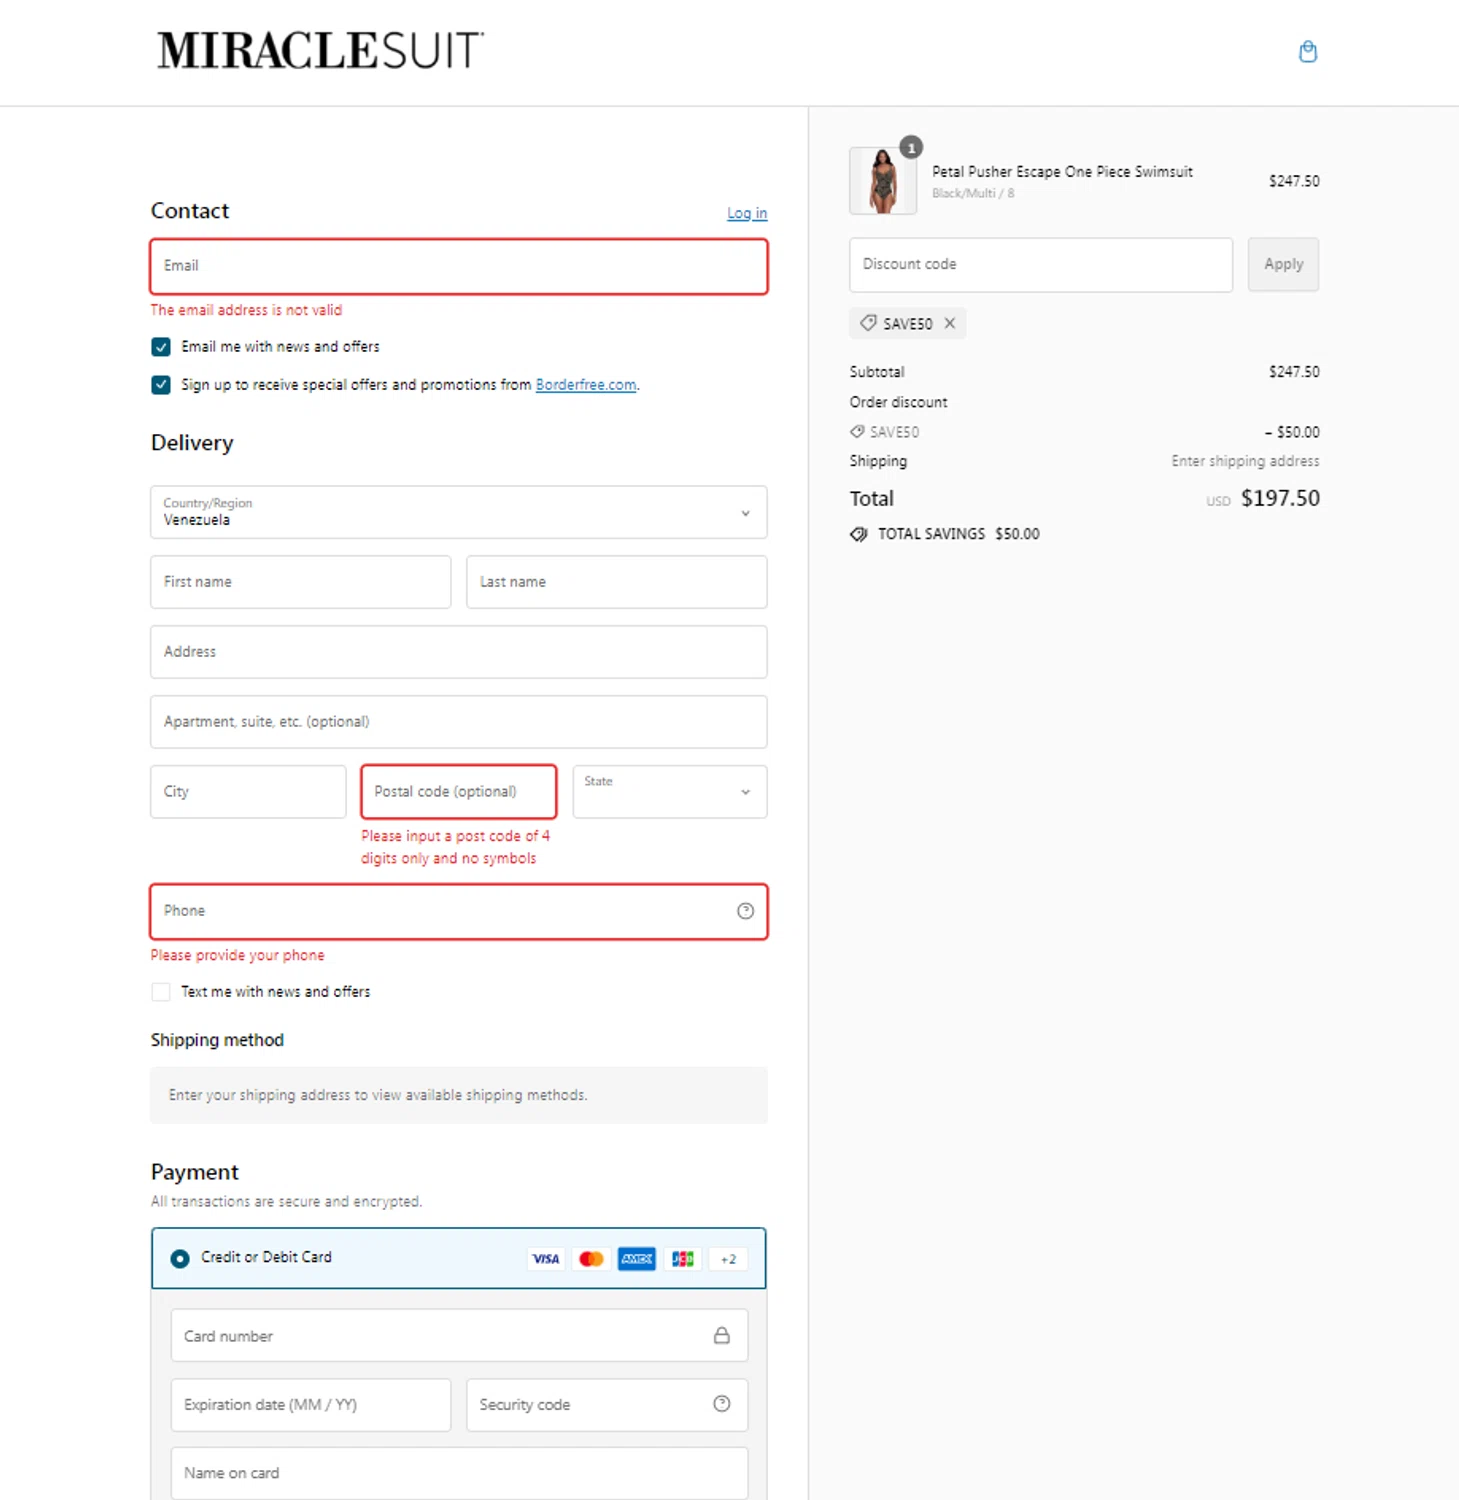Click the shipping method placeholder notice
This screenshot has height=1500, width=1459.
pos(459,1095)
